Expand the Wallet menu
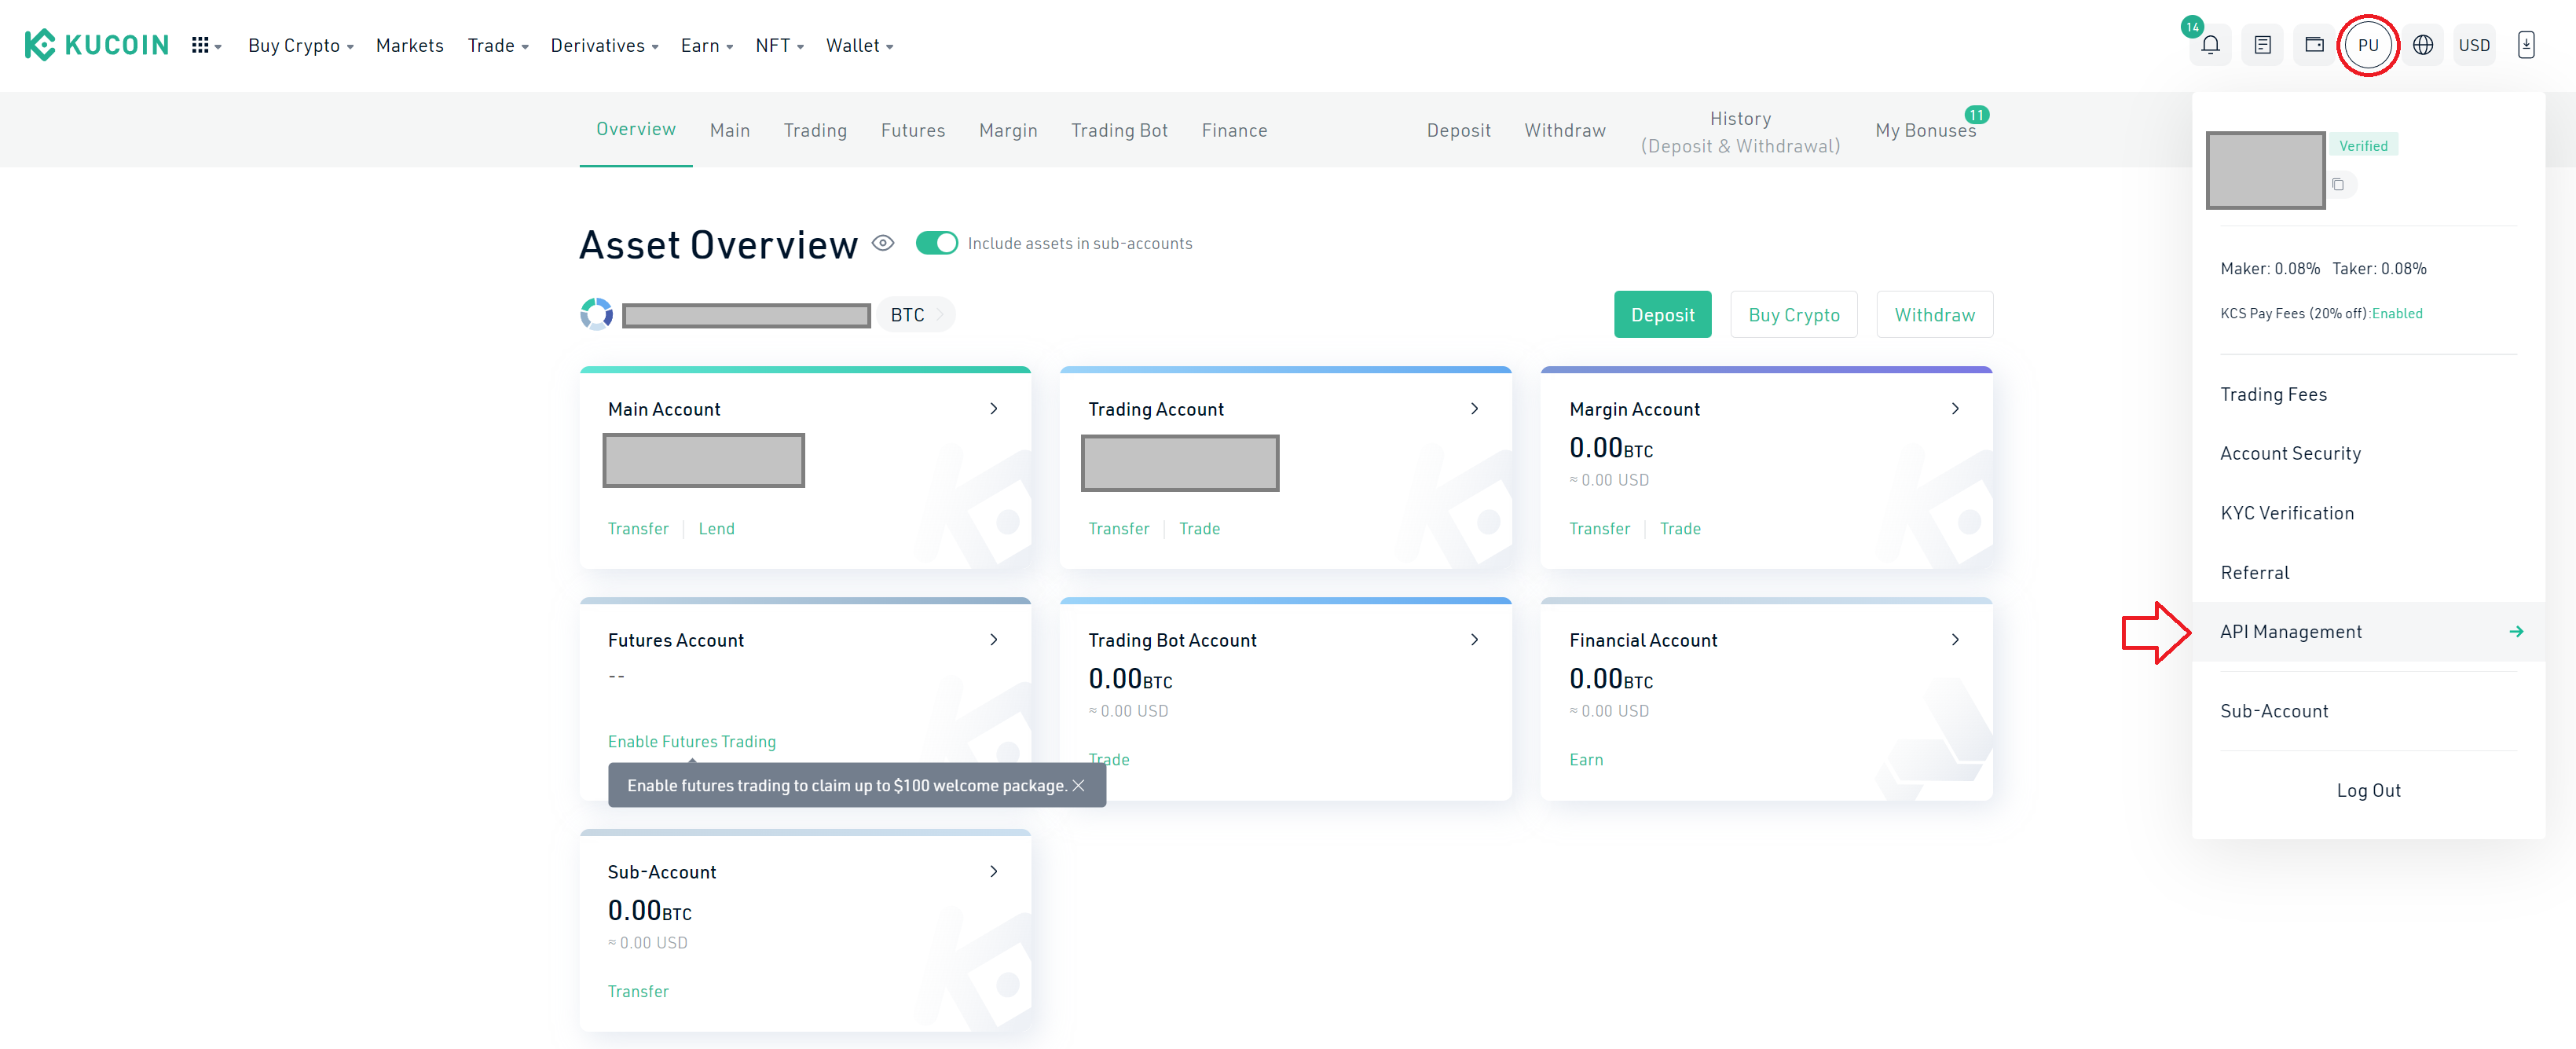Viewport: 2576px width, 1049px height. point(860,46)
